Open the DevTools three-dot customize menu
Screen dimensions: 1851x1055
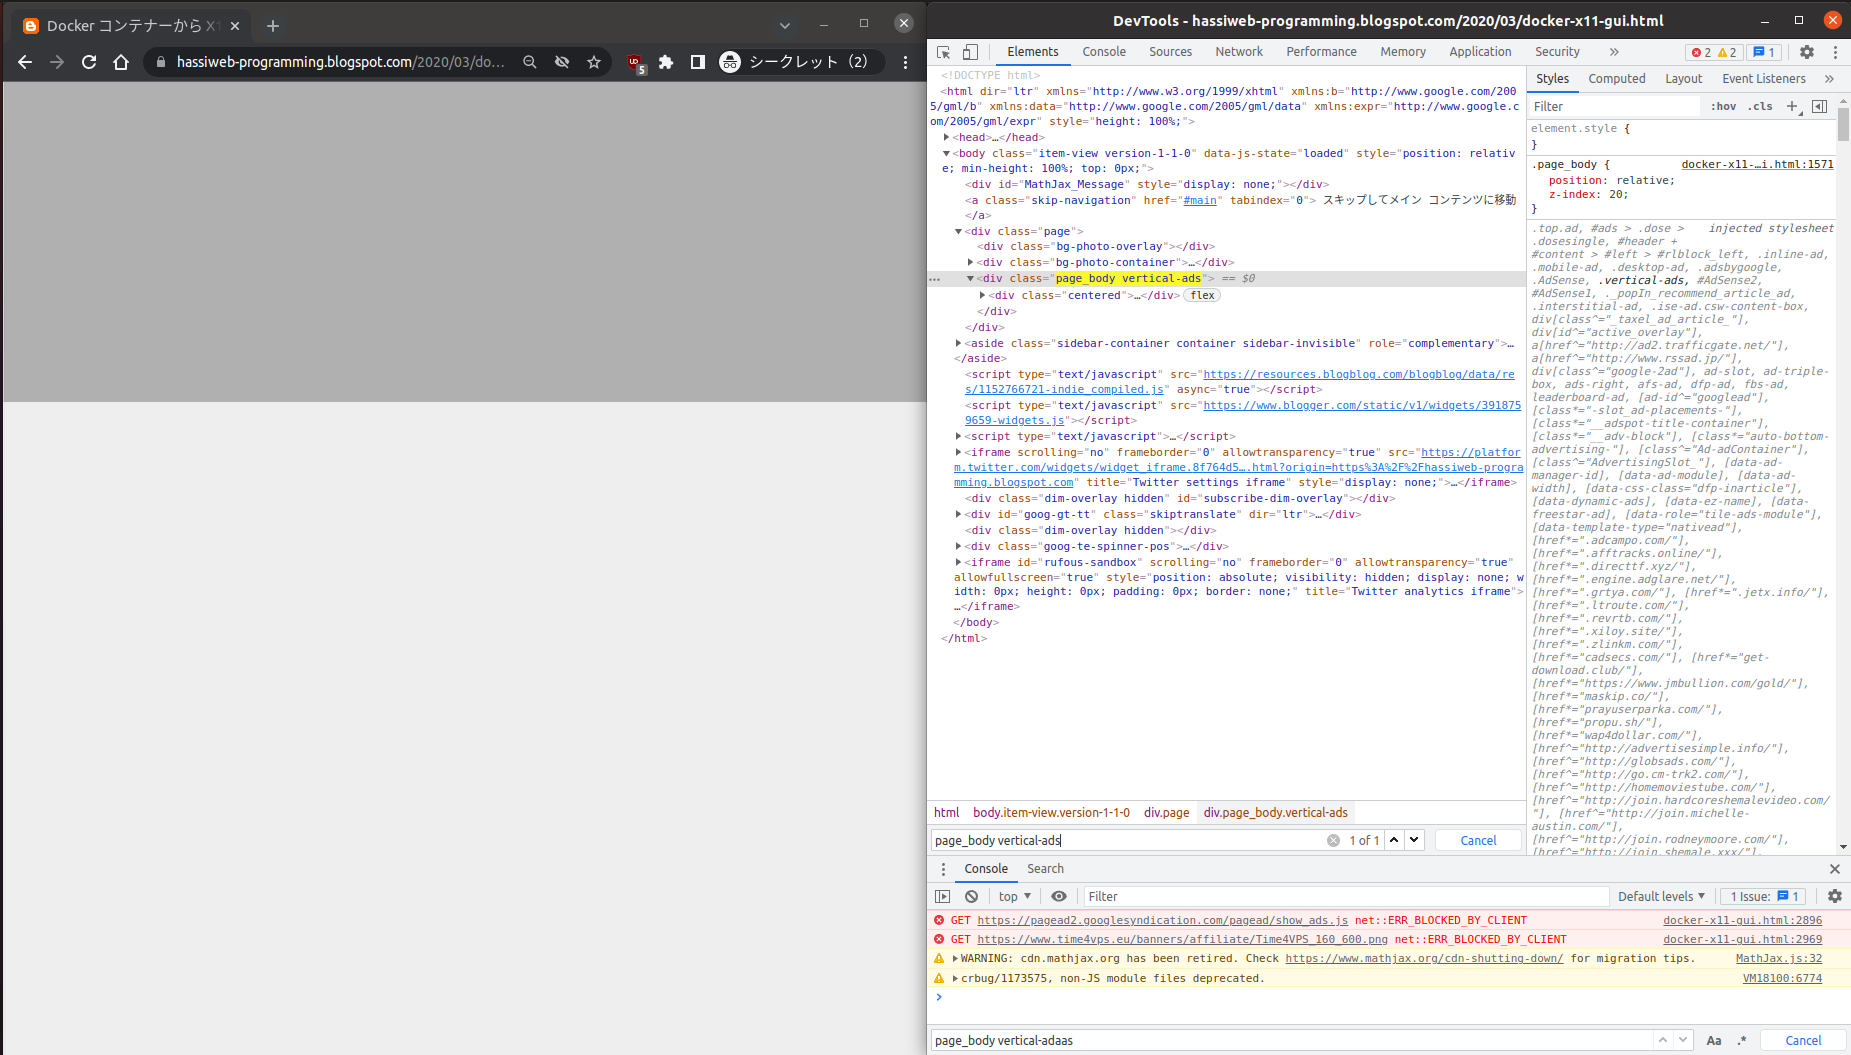(x=1835, y=52)
